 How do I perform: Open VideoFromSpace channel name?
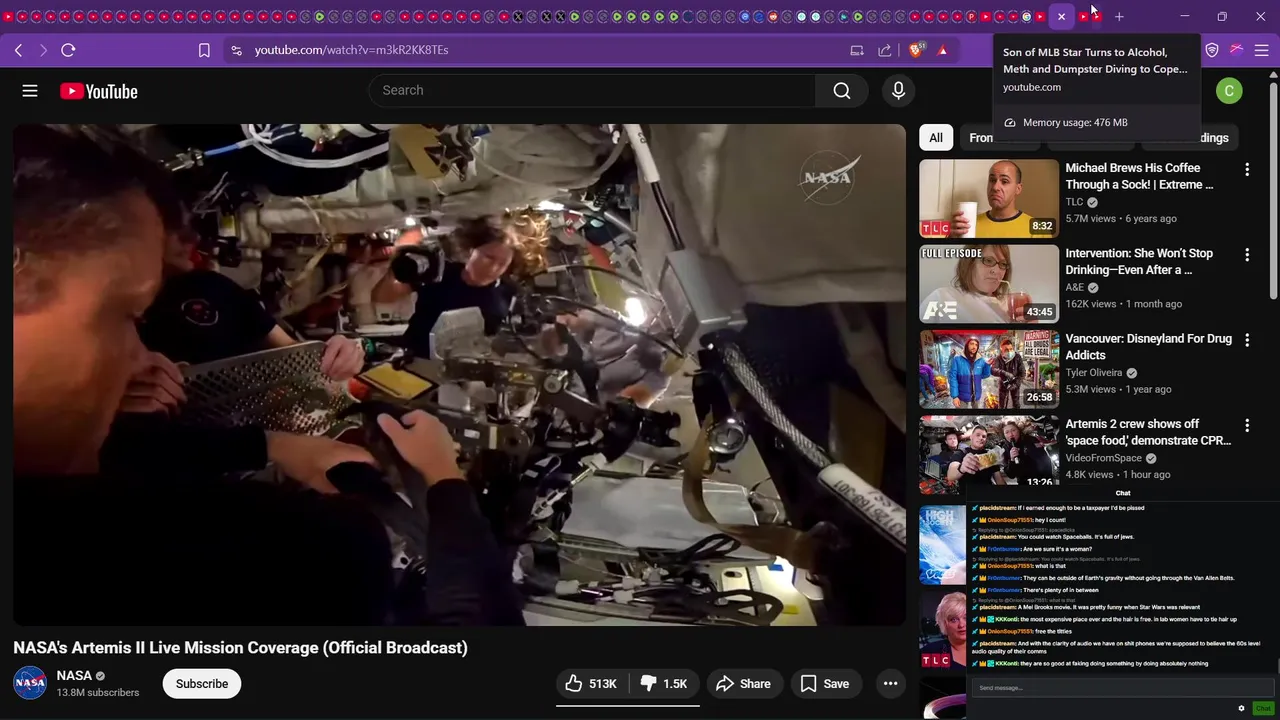click(x=1103, y=458)
